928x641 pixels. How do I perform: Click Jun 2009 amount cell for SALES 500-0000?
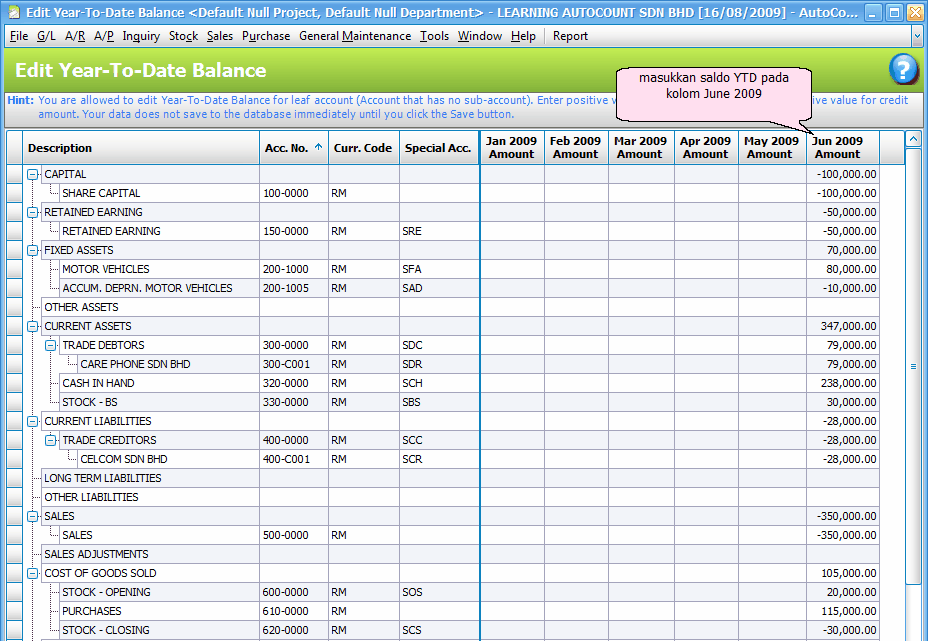click(842, 535)
